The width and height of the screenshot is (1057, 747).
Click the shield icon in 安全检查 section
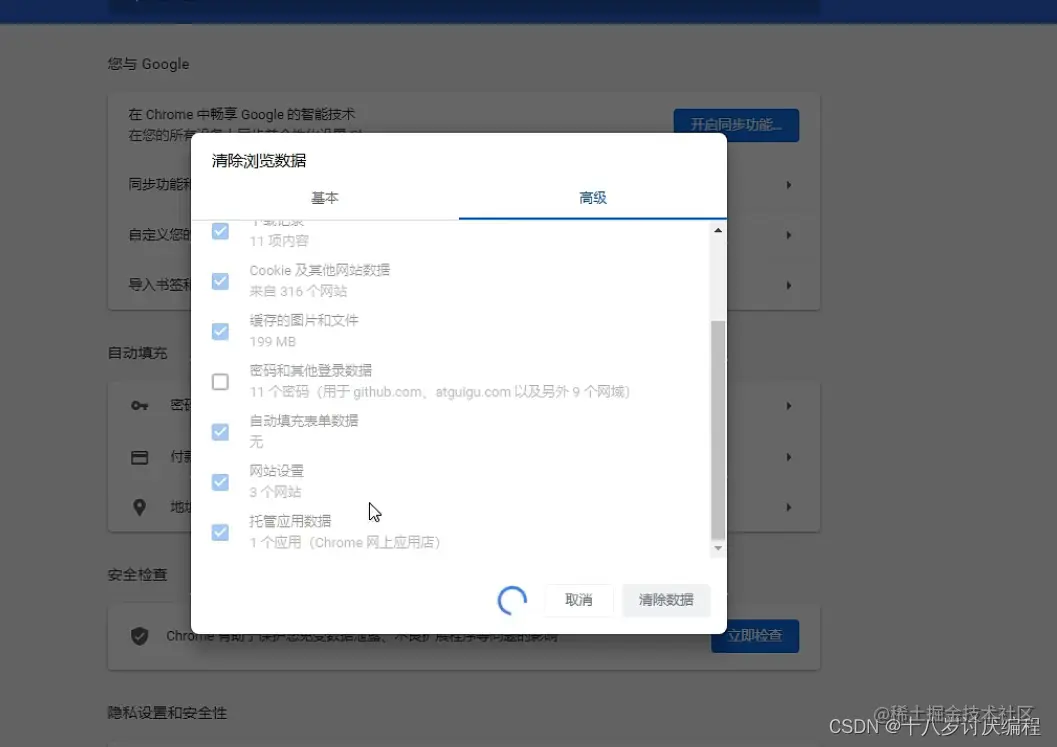pos(140,635)
